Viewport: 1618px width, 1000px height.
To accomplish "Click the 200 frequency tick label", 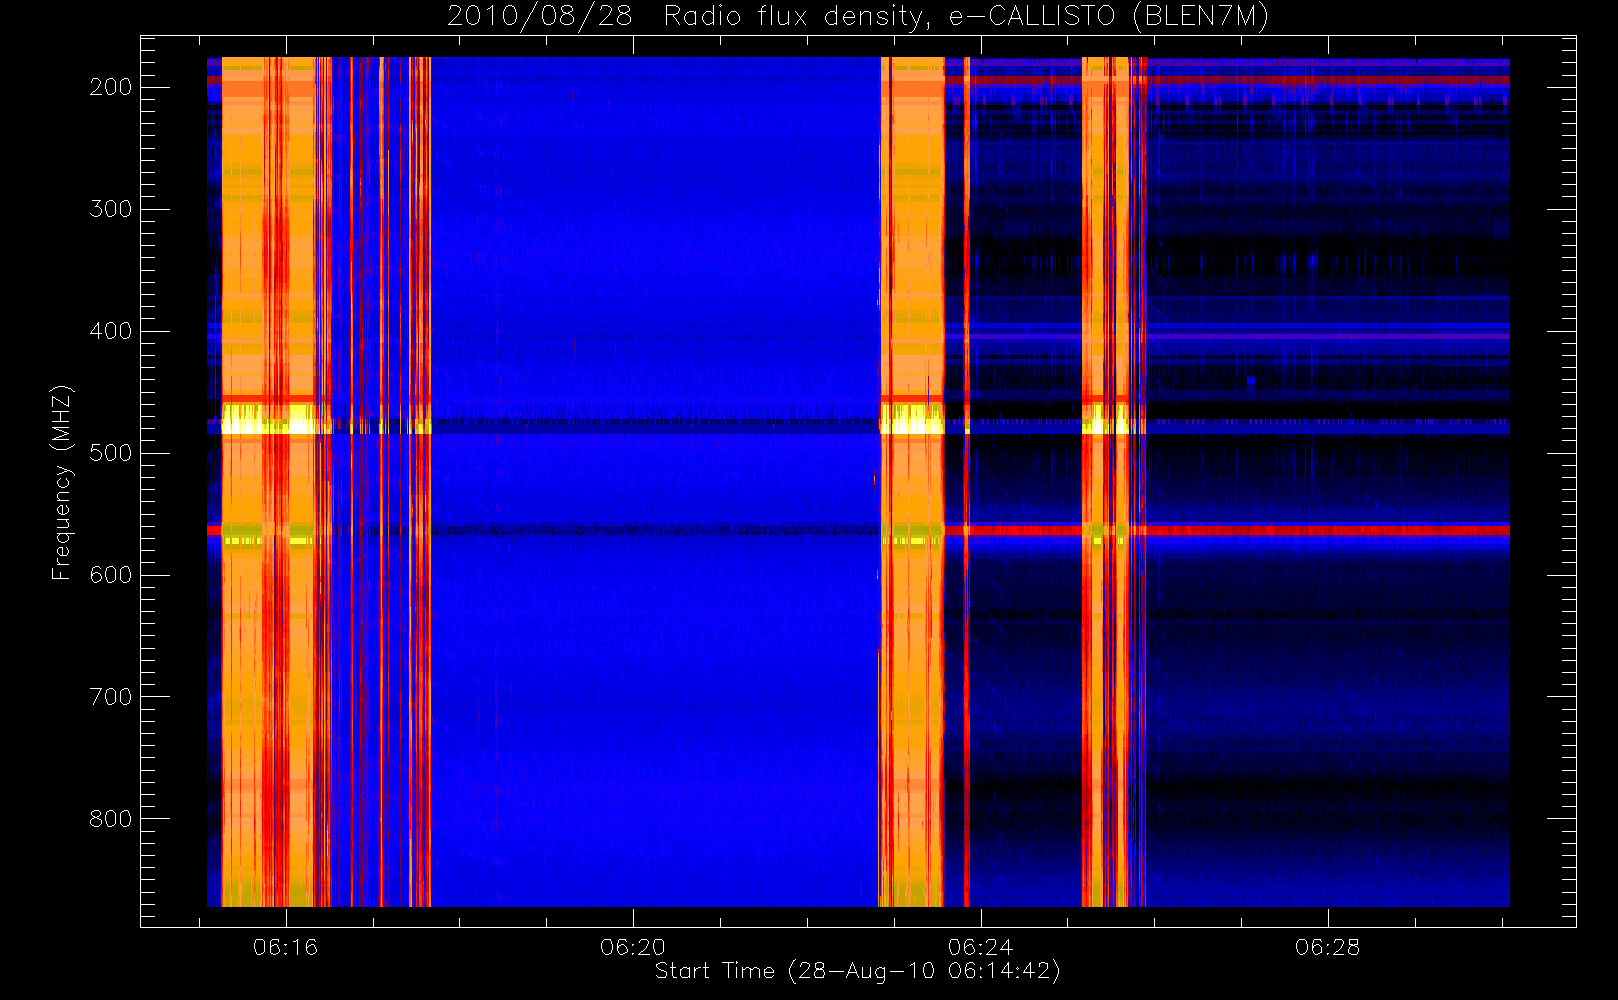I will [111, 87].
